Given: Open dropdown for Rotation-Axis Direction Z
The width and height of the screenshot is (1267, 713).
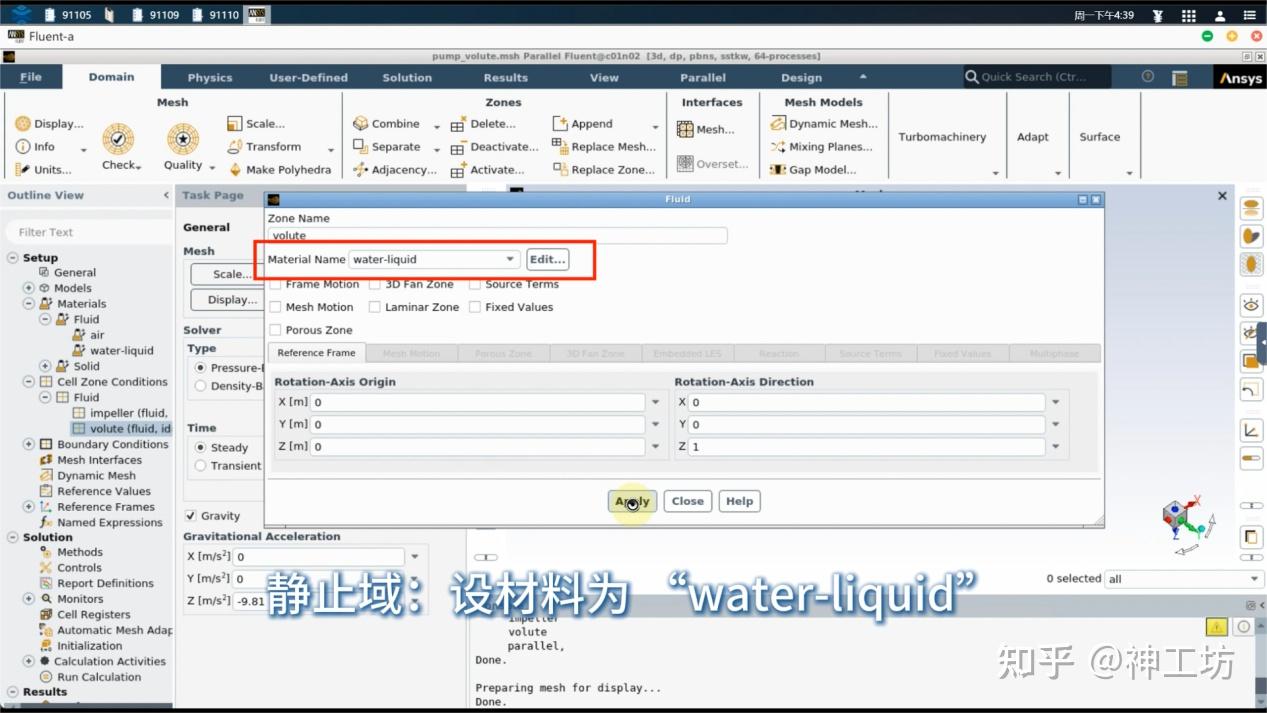Looking at the screenshot, I should point(1056,447).
